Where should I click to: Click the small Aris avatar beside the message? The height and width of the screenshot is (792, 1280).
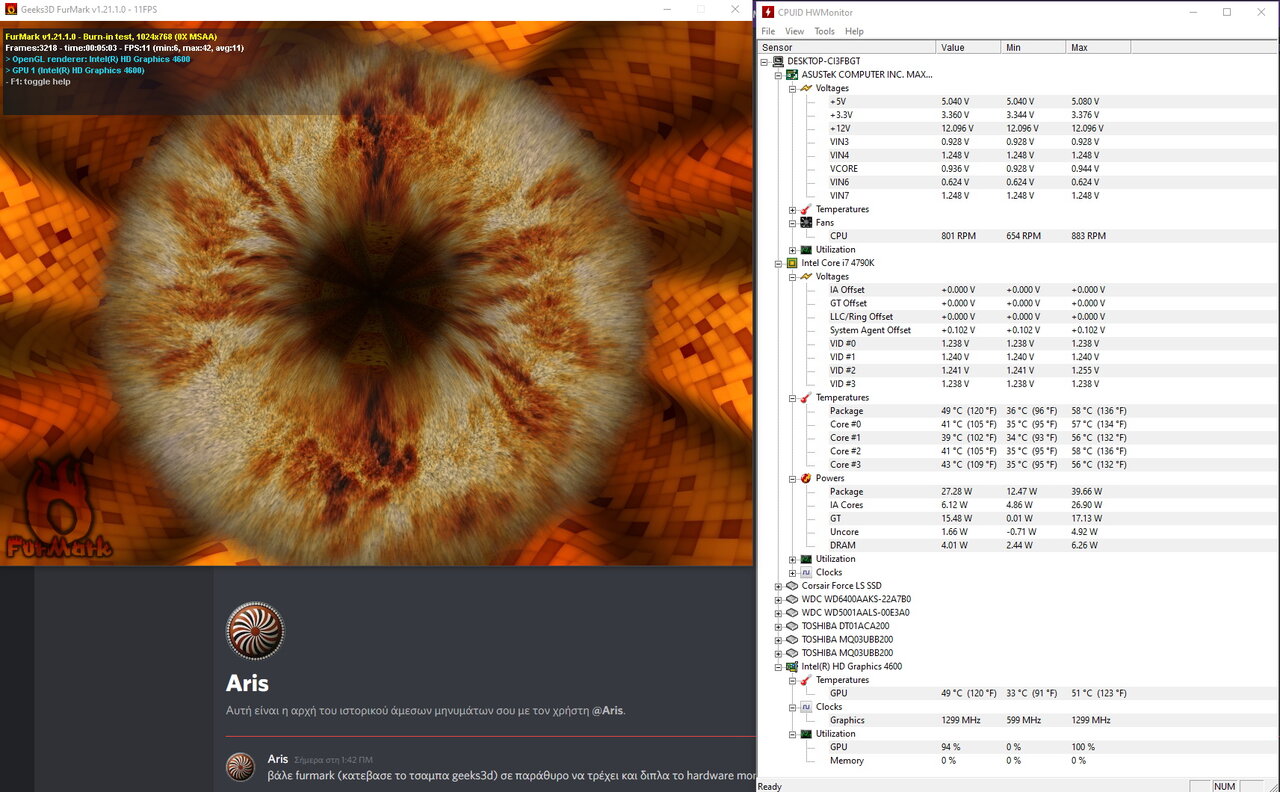tap(240, 767)
